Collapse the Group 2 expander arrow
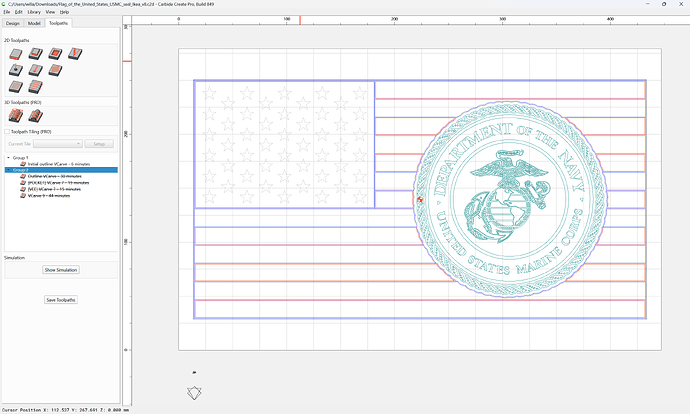 tap(8, 170)
